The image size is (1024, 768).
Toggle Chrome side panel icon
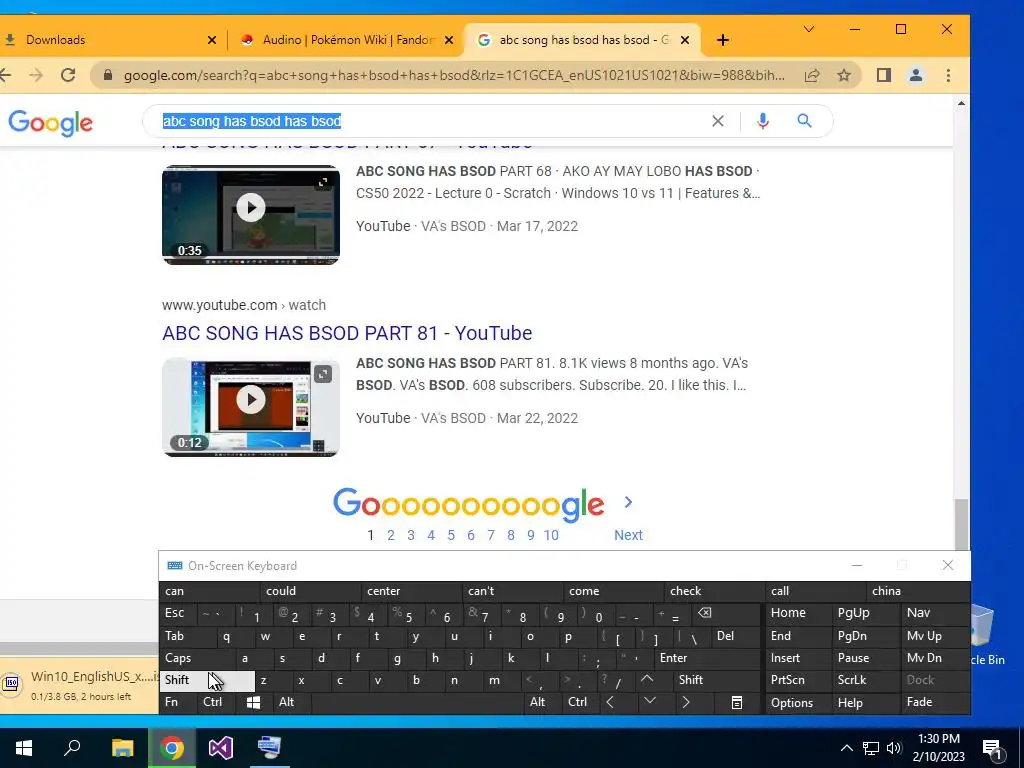[884, 75]
